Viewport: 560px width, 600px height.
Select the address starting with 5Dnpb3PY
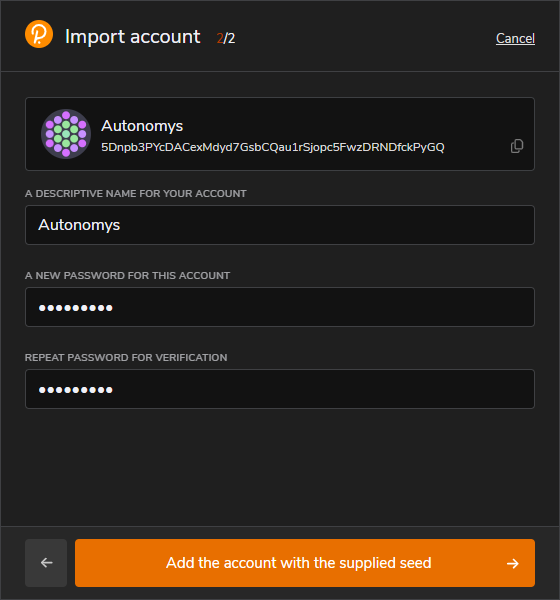tap(273, 147)
